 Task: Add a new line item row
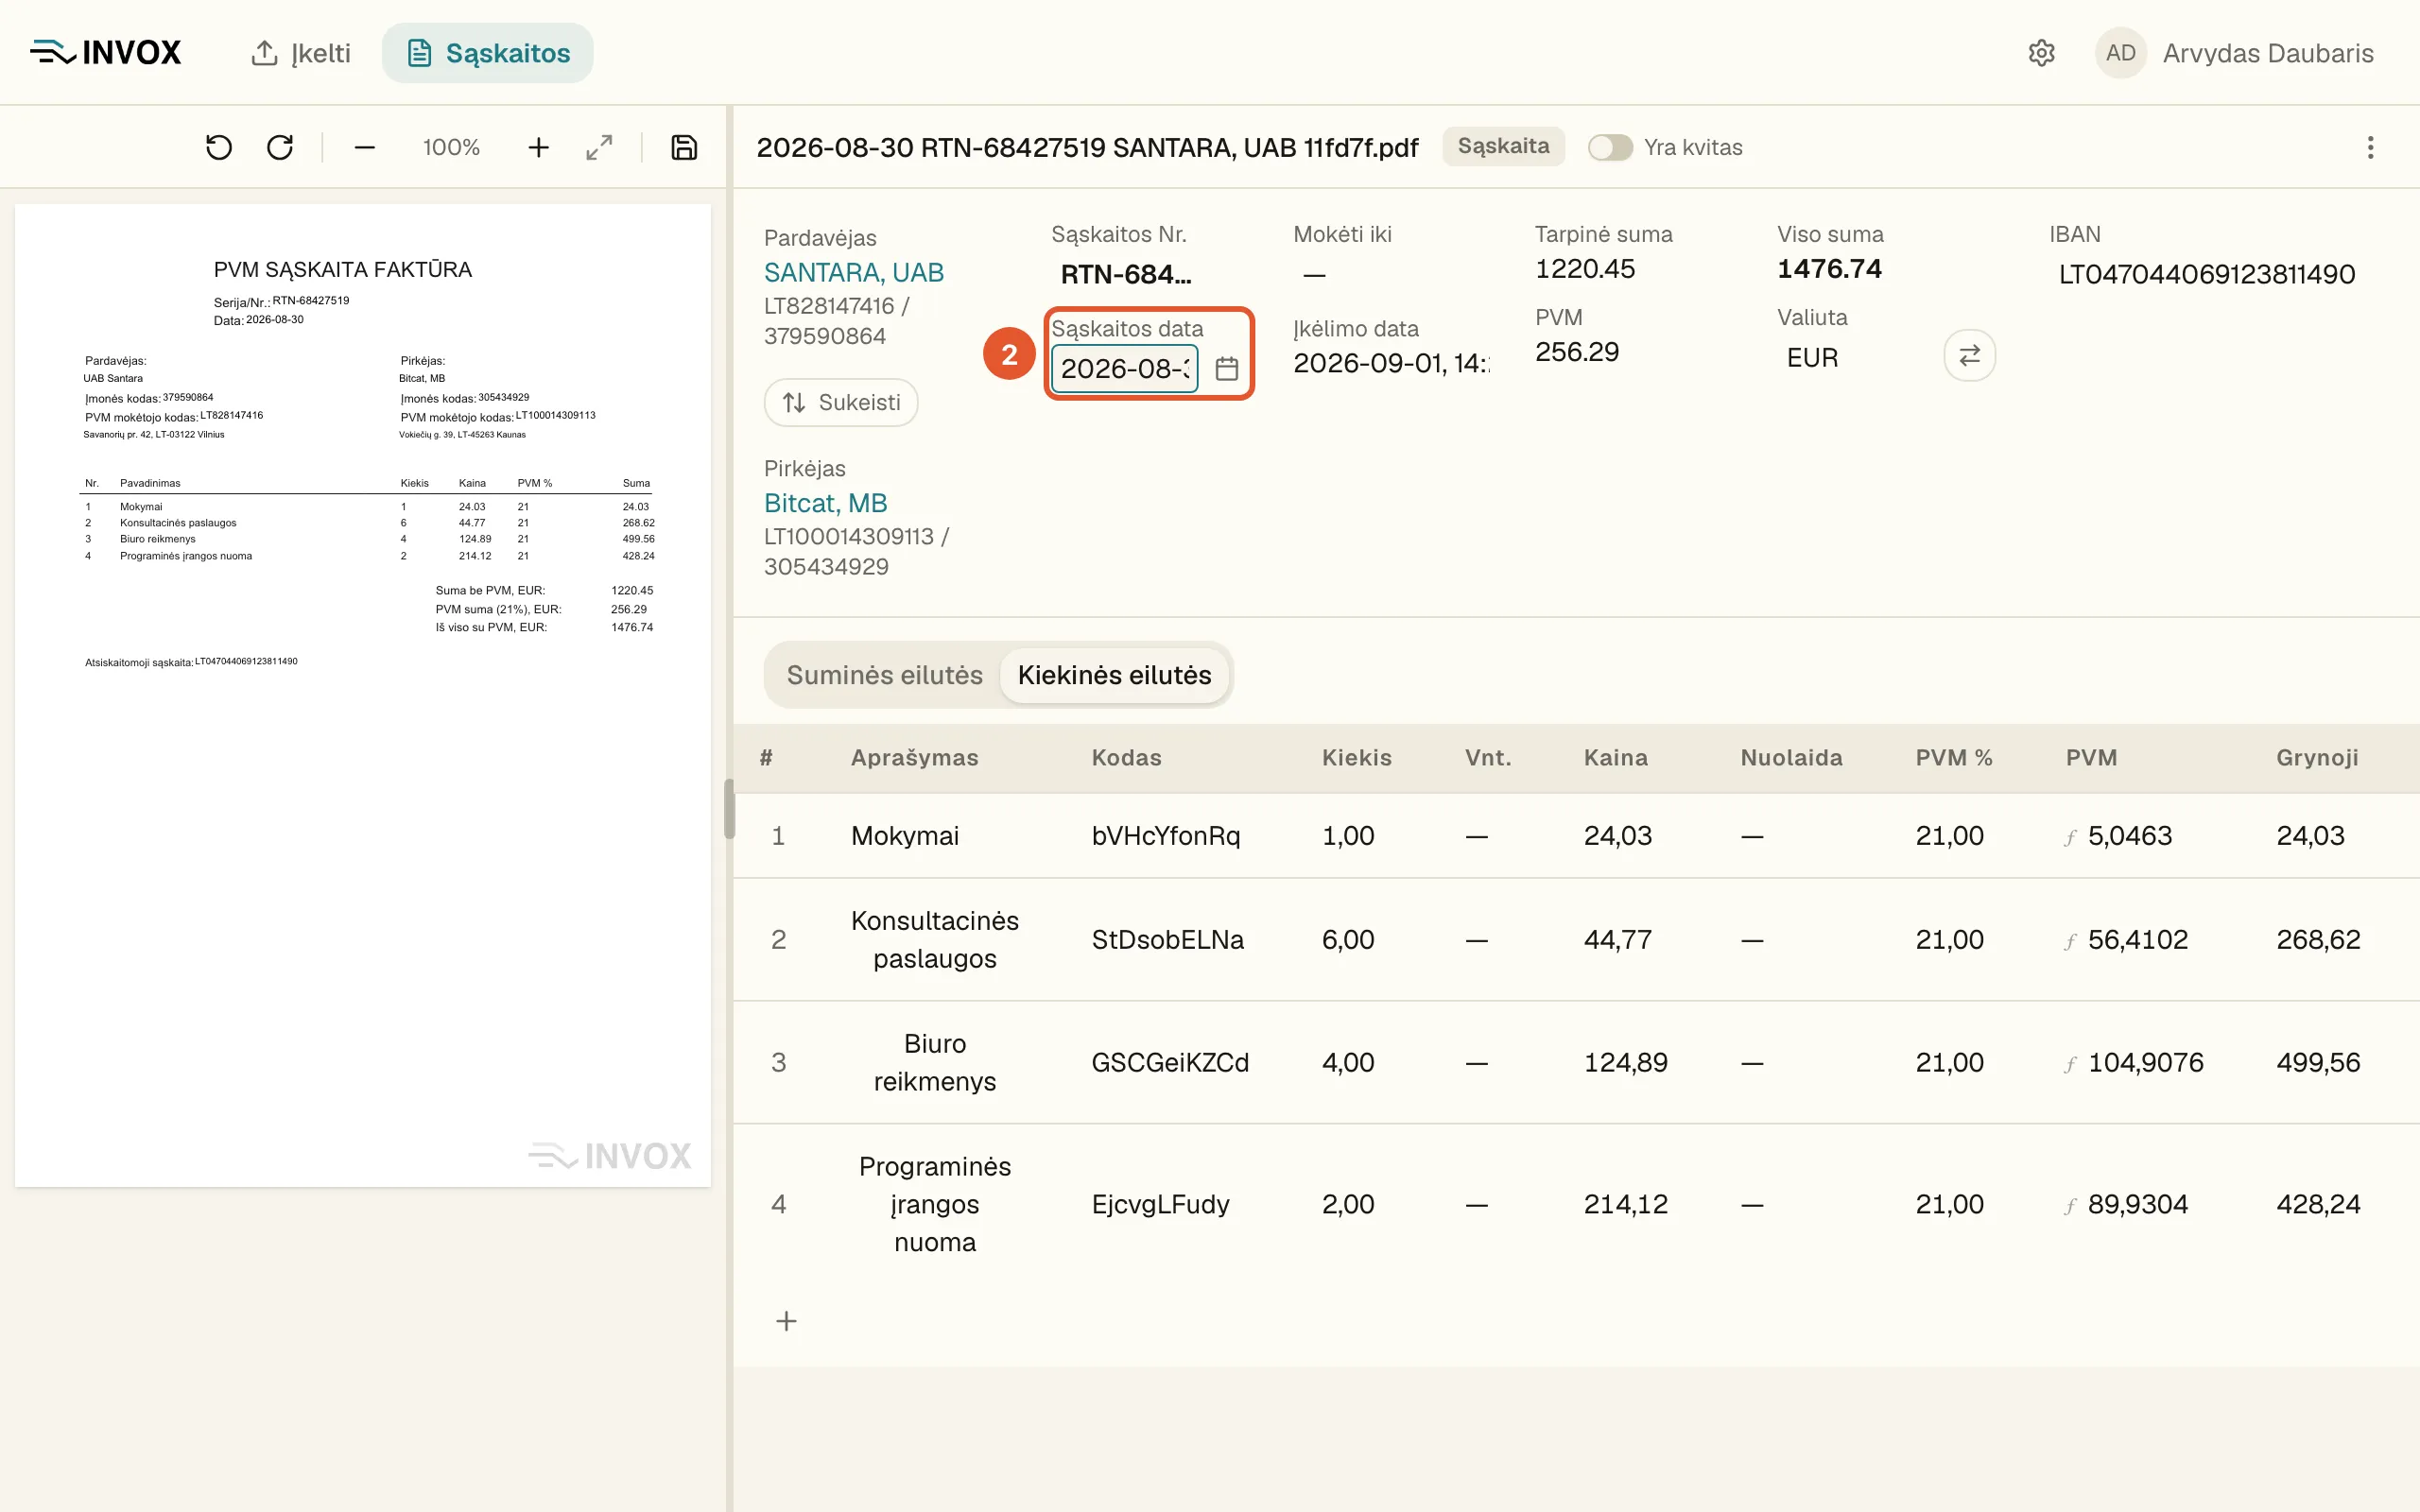(787, 1321)
